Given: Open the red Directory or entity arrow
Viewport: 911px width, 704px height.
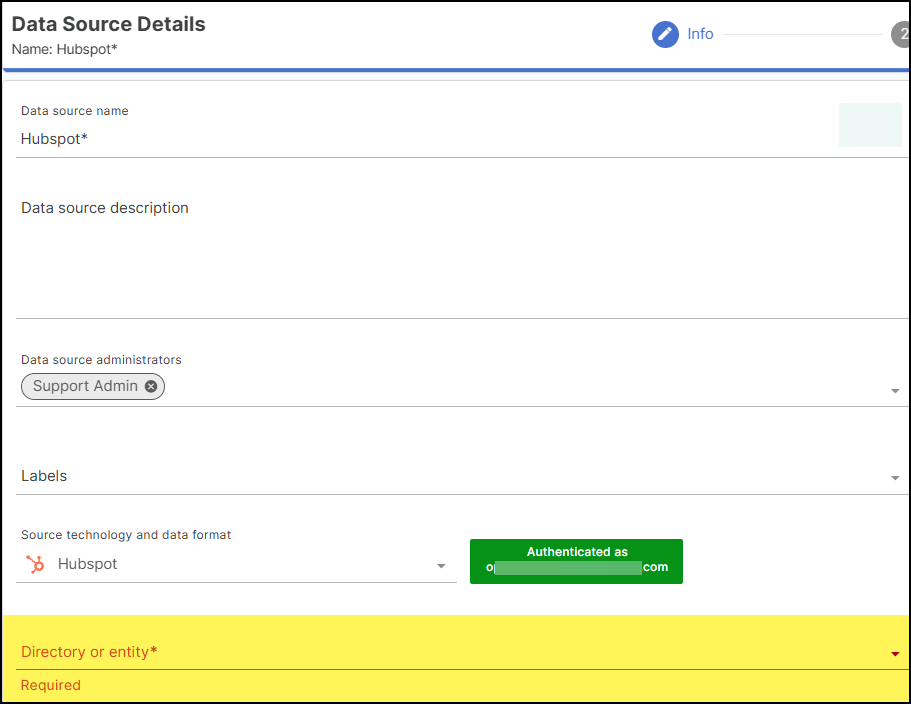Looking at the screenshot, I should [x=895, y=654].
